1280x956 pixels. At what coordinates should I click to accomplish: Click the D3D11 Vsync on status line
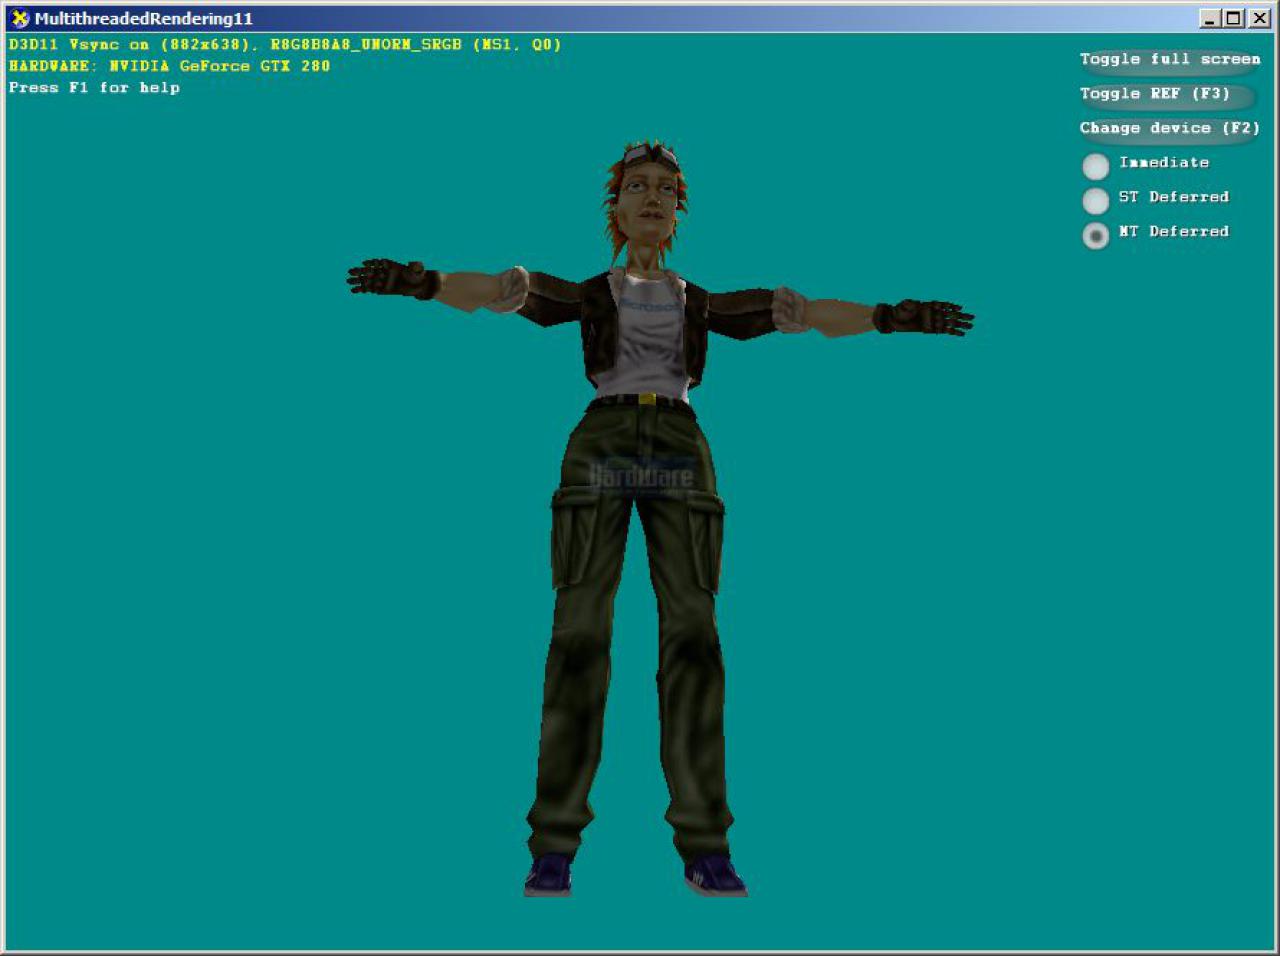(285, 45)
